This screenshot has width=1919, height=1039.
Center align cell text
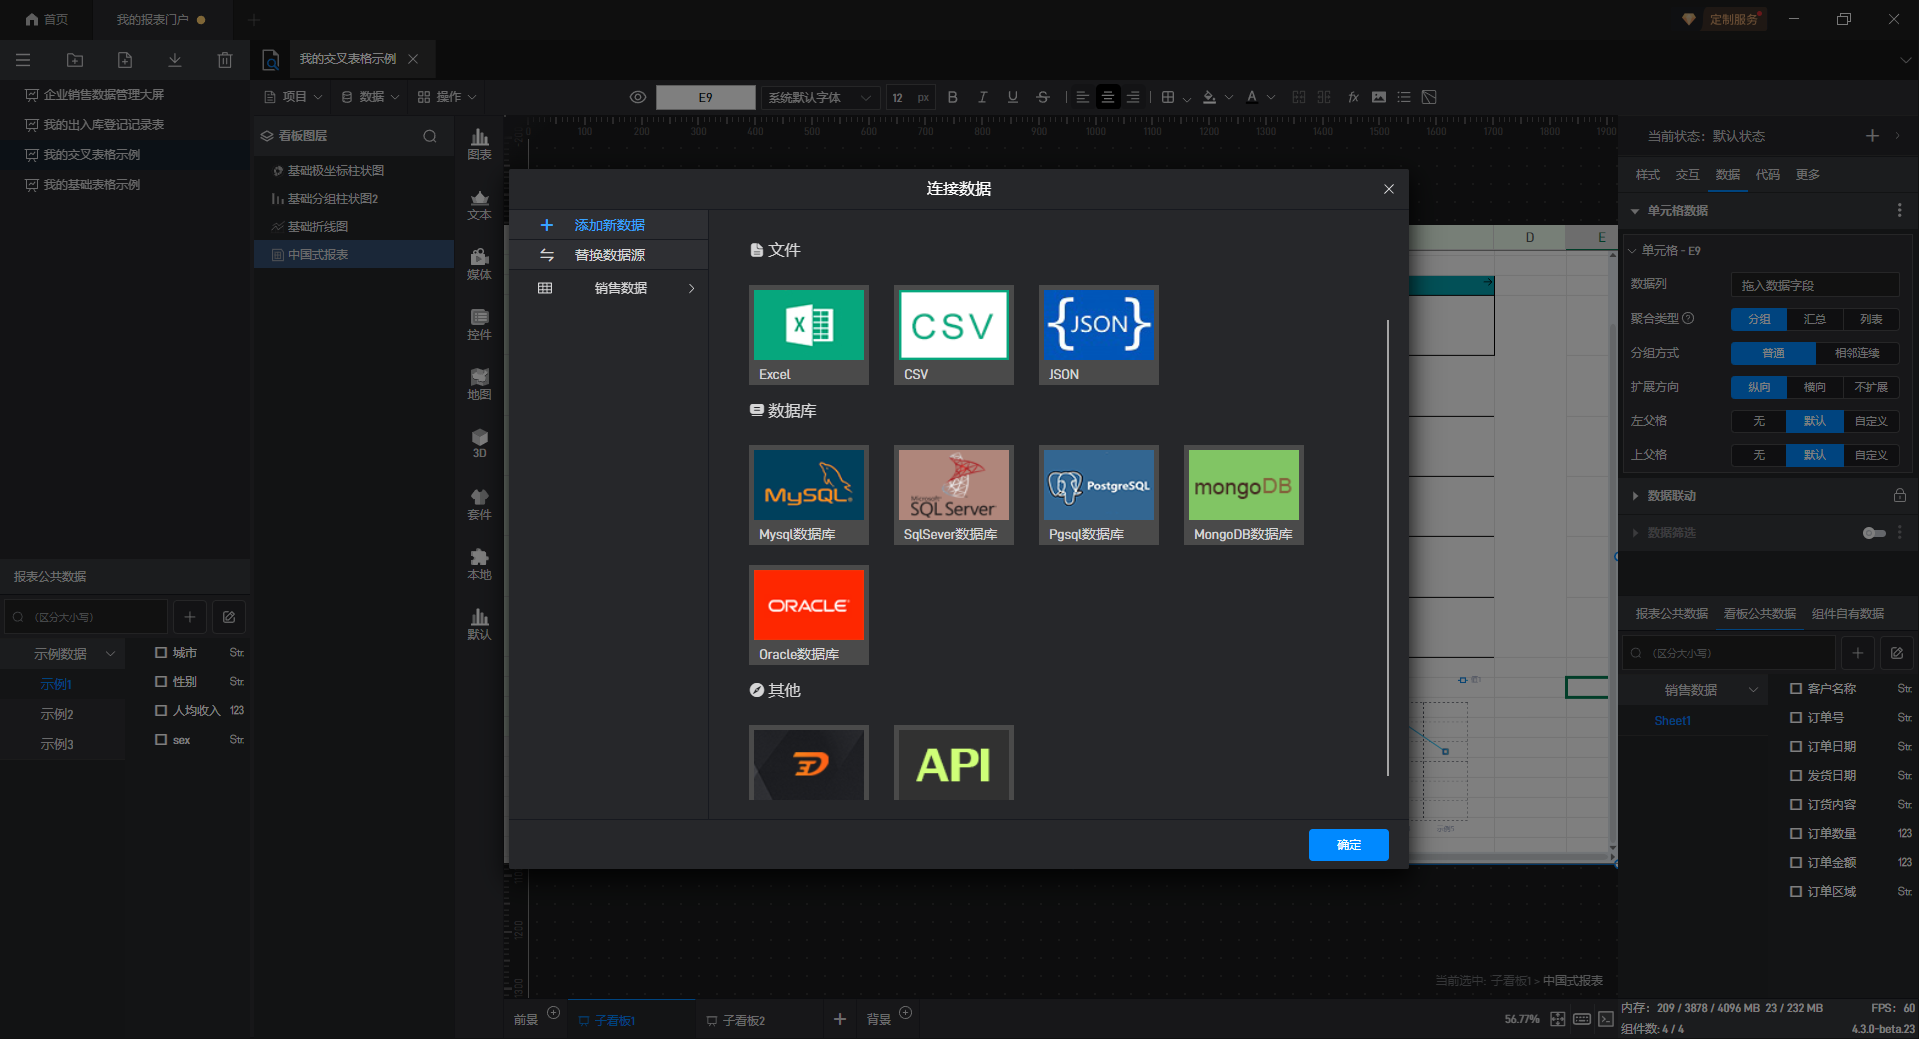1107,97
